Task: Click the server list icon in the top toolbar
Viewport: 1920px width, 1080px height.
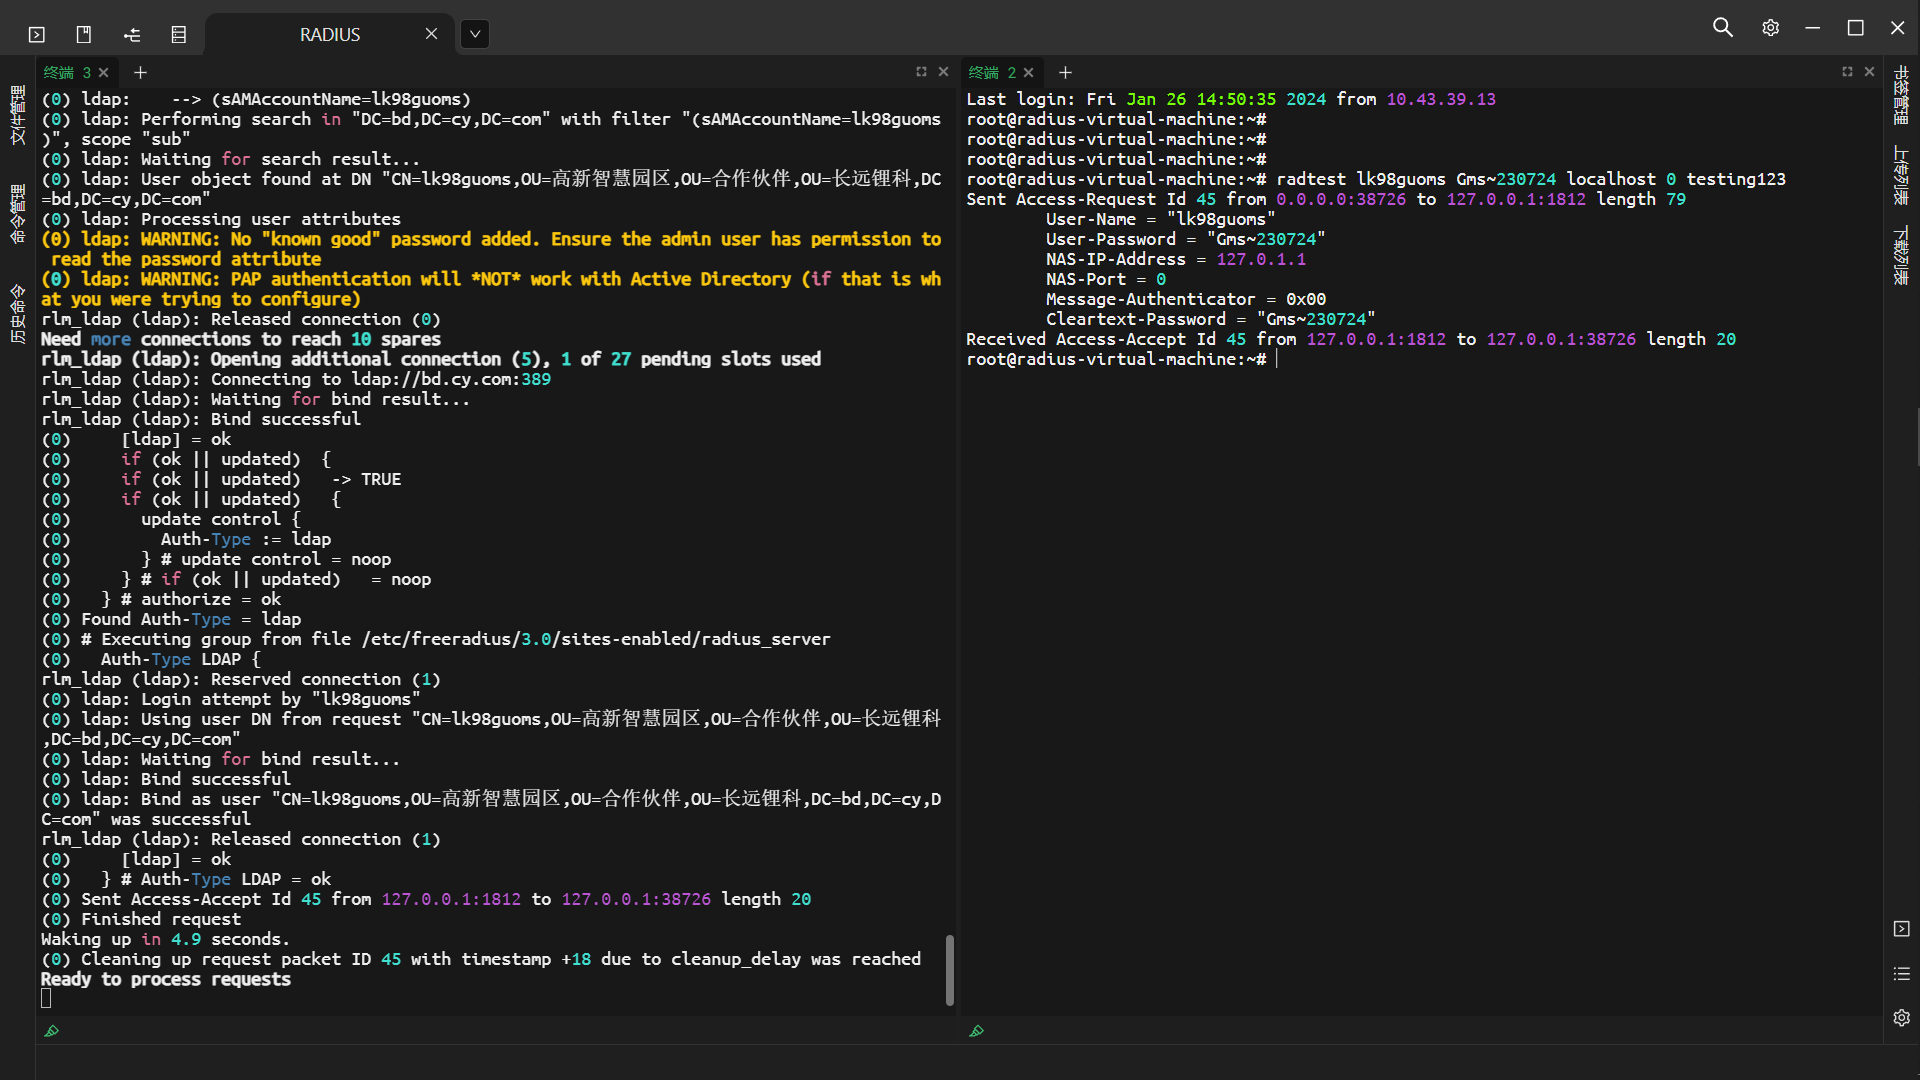Action: [179, 35]
